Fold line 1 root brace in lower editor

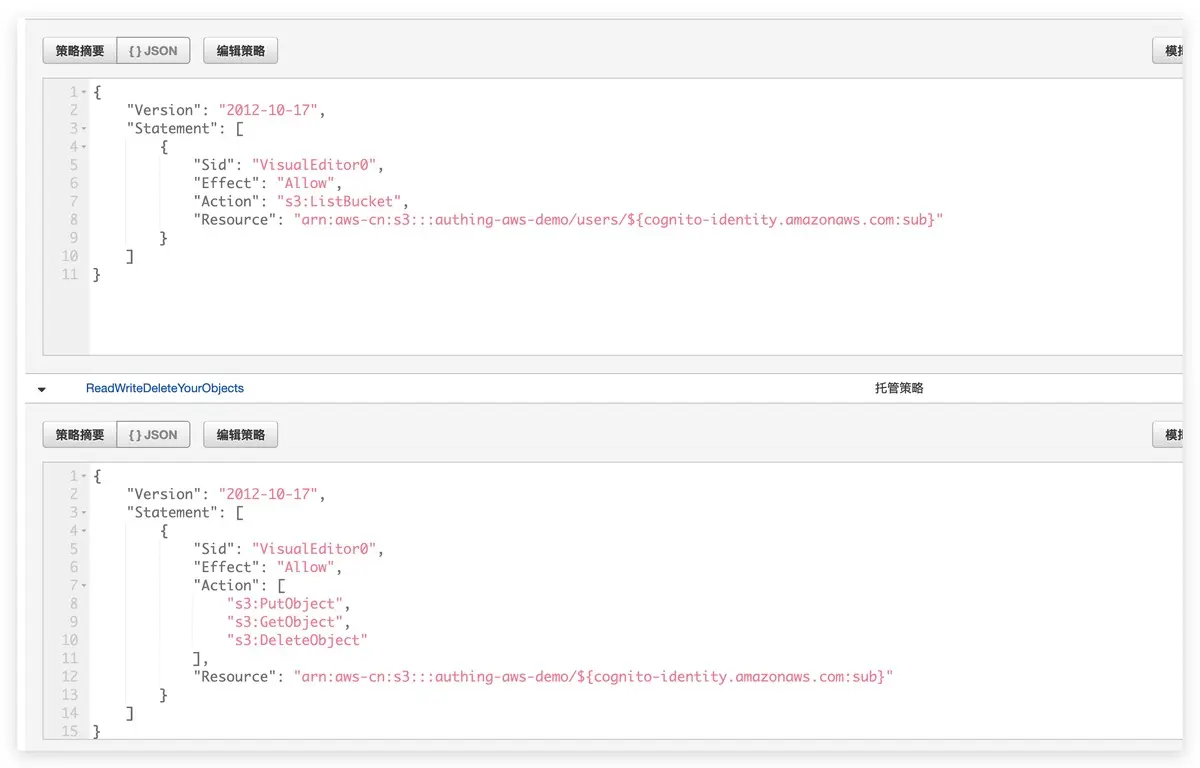click(x=84, y=476)
